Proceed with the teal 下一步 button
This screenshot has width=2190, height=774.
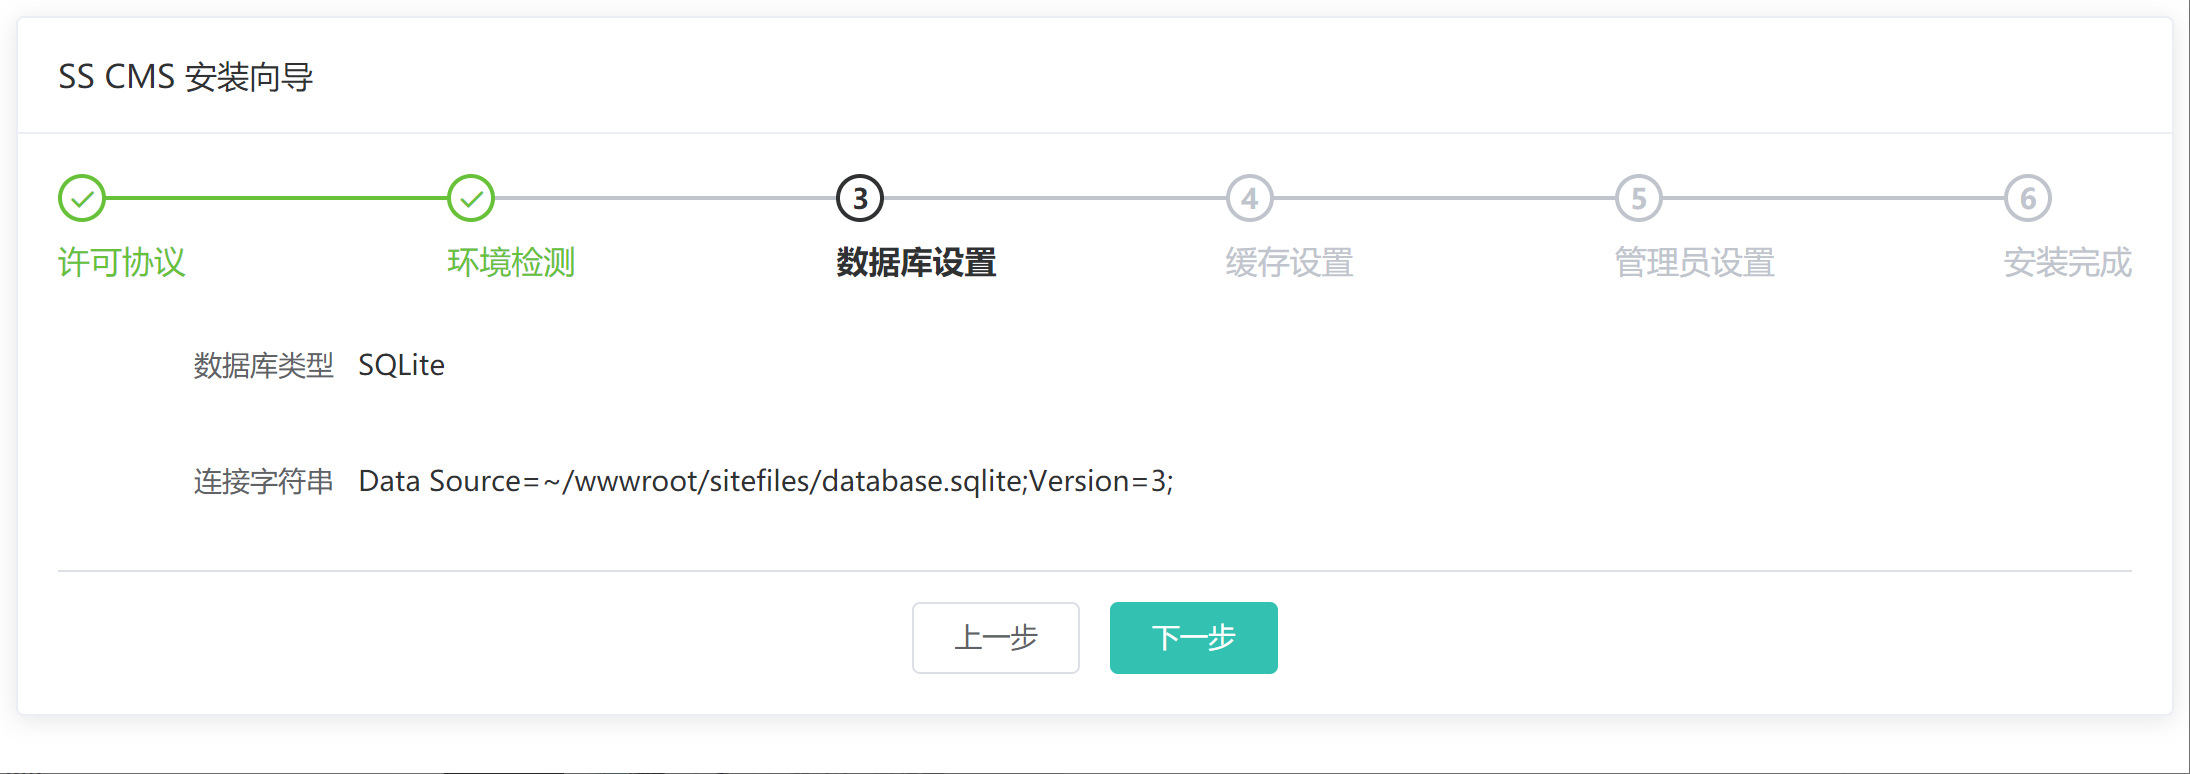[x=1193, y=638]
